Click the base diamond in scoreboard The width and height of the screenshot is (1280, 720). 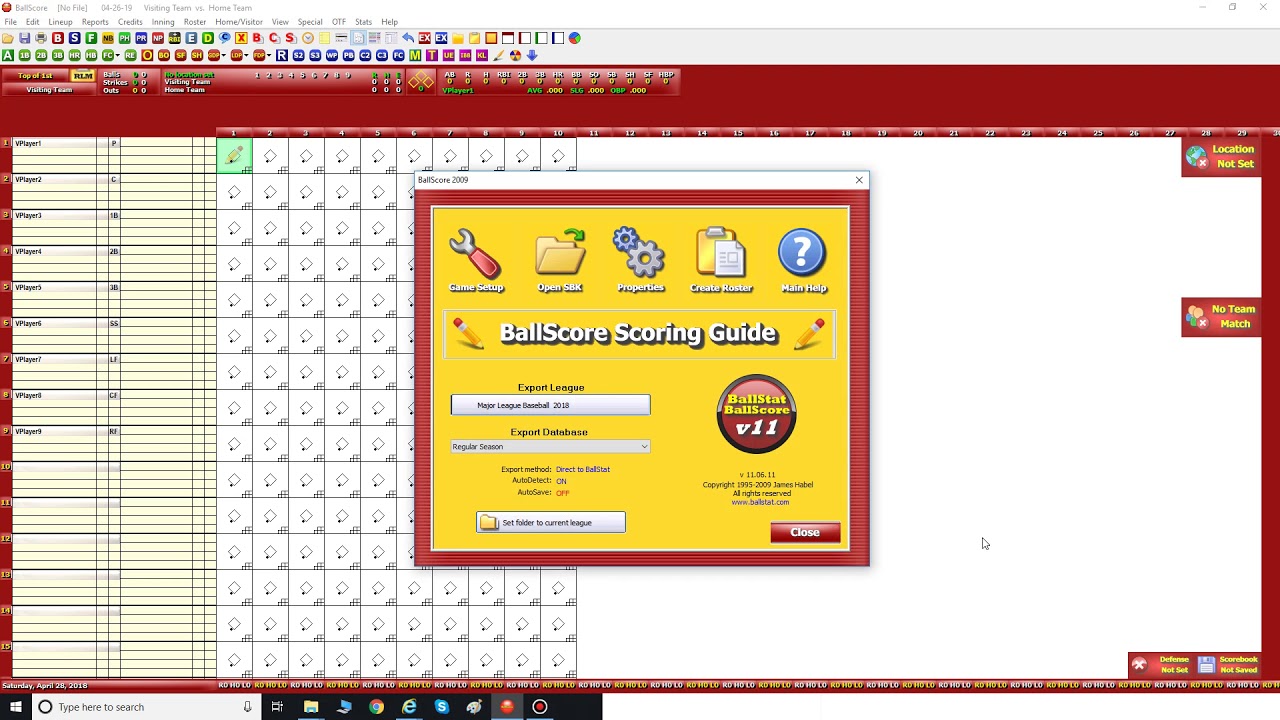pos(421,81)
